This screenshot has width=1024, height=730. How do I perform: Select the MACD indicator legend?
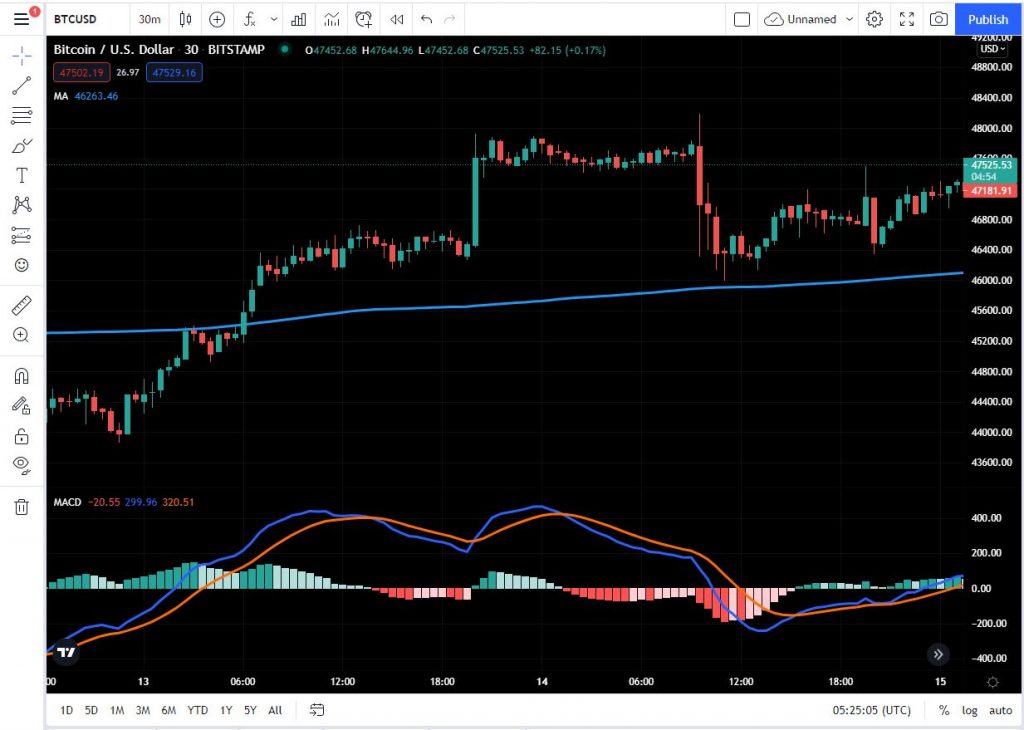tap(67, 502)
